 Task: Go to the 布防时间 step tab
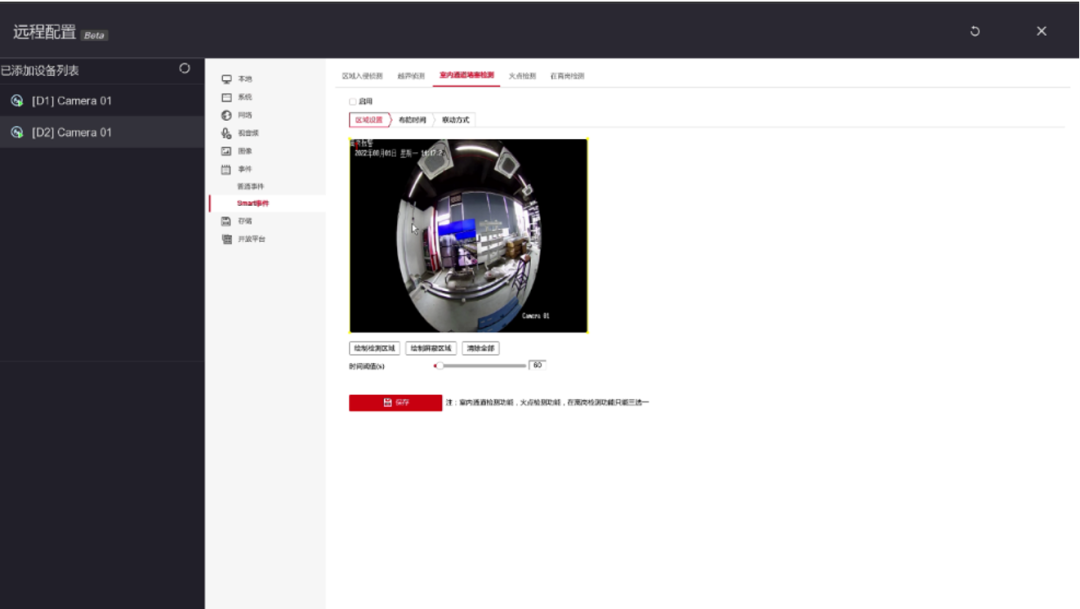coord(411,120)
